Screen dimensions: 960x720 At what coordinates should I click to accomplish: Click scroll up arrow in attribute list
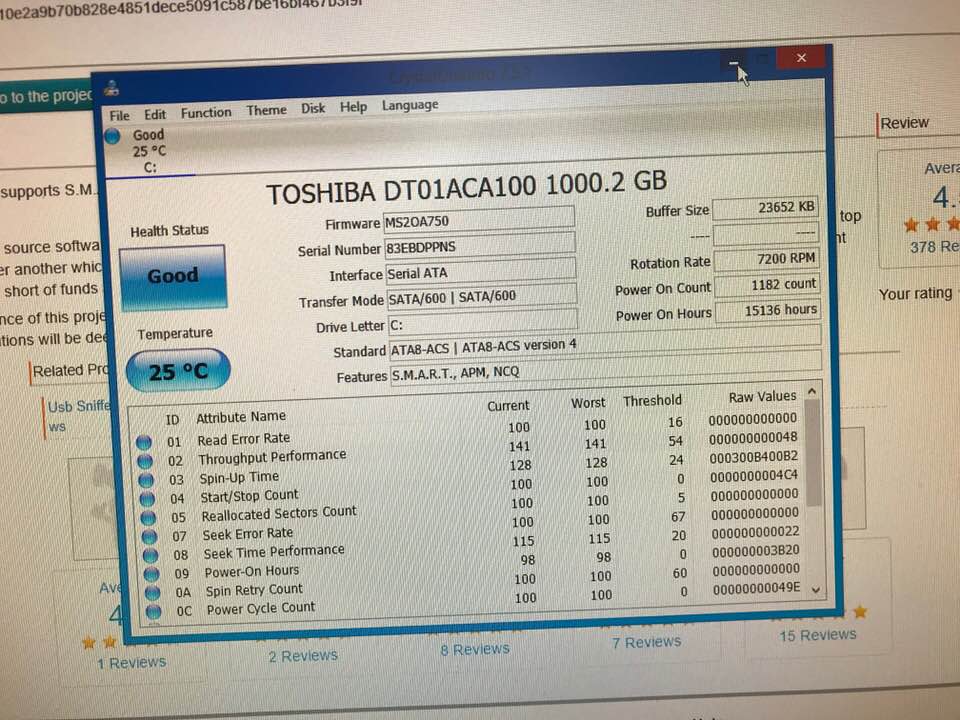[x=812, y=391]
